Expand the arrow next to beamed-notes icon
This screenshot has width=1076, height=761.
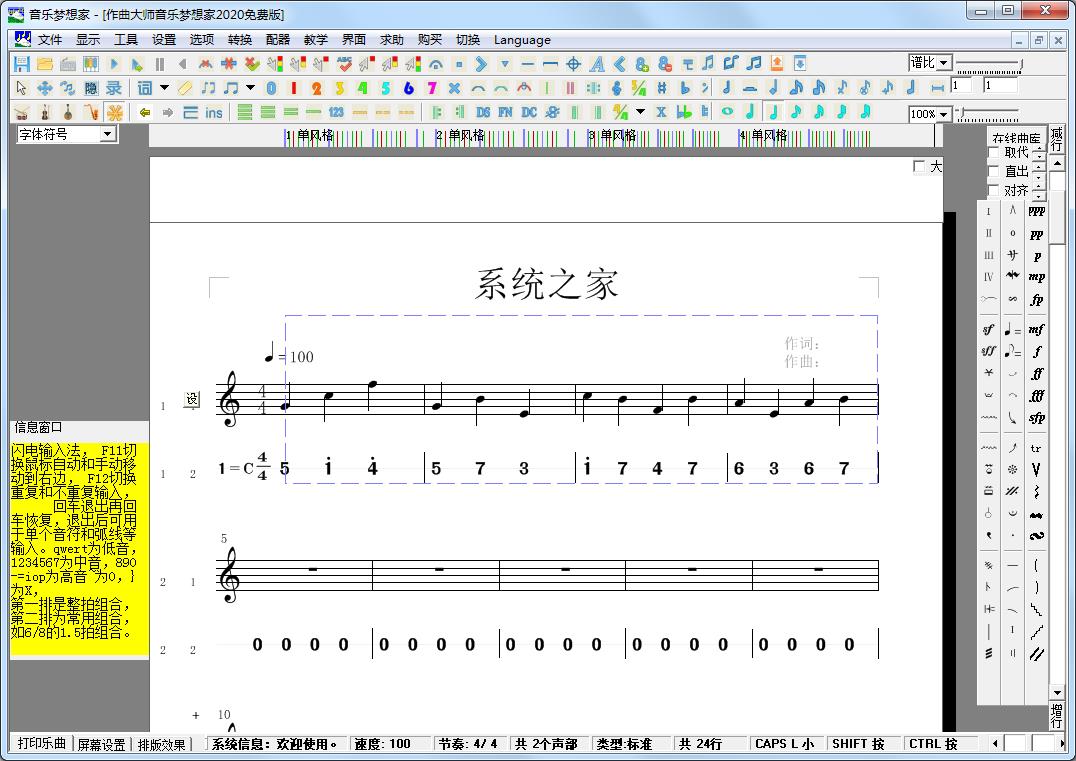tap(250, 88)
